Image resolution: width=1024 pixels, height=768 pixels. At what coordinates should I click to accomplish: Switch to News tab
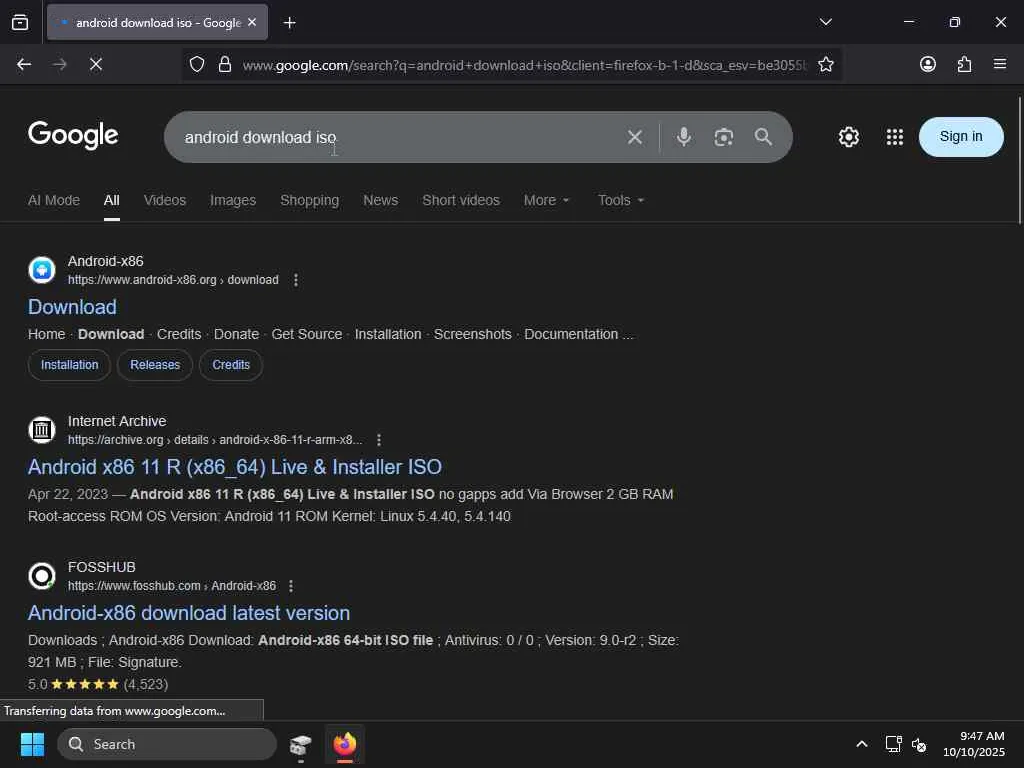point(380,200)
